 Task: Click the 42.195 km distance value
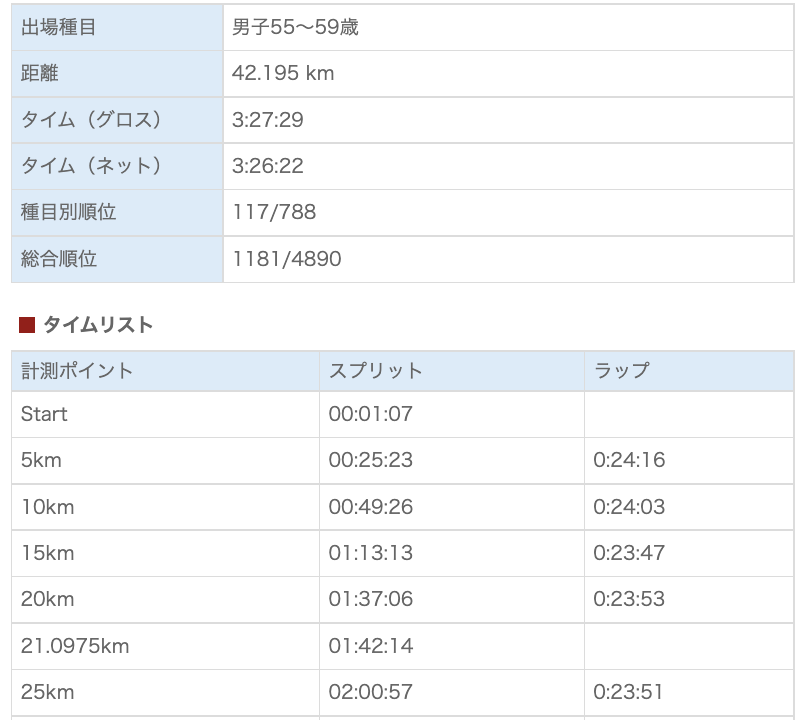pos(283,74)
